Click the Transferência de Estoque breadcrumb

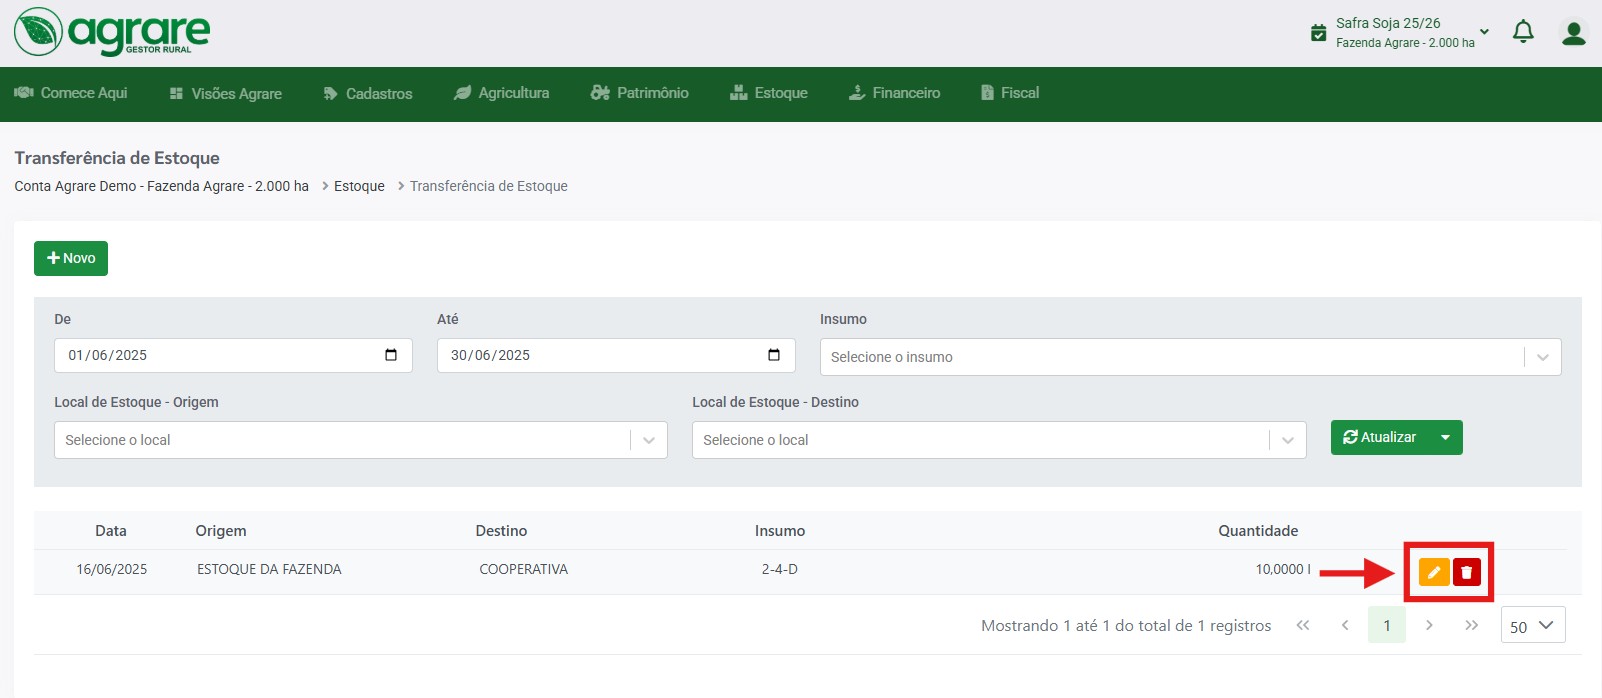[x=489, y=186]
